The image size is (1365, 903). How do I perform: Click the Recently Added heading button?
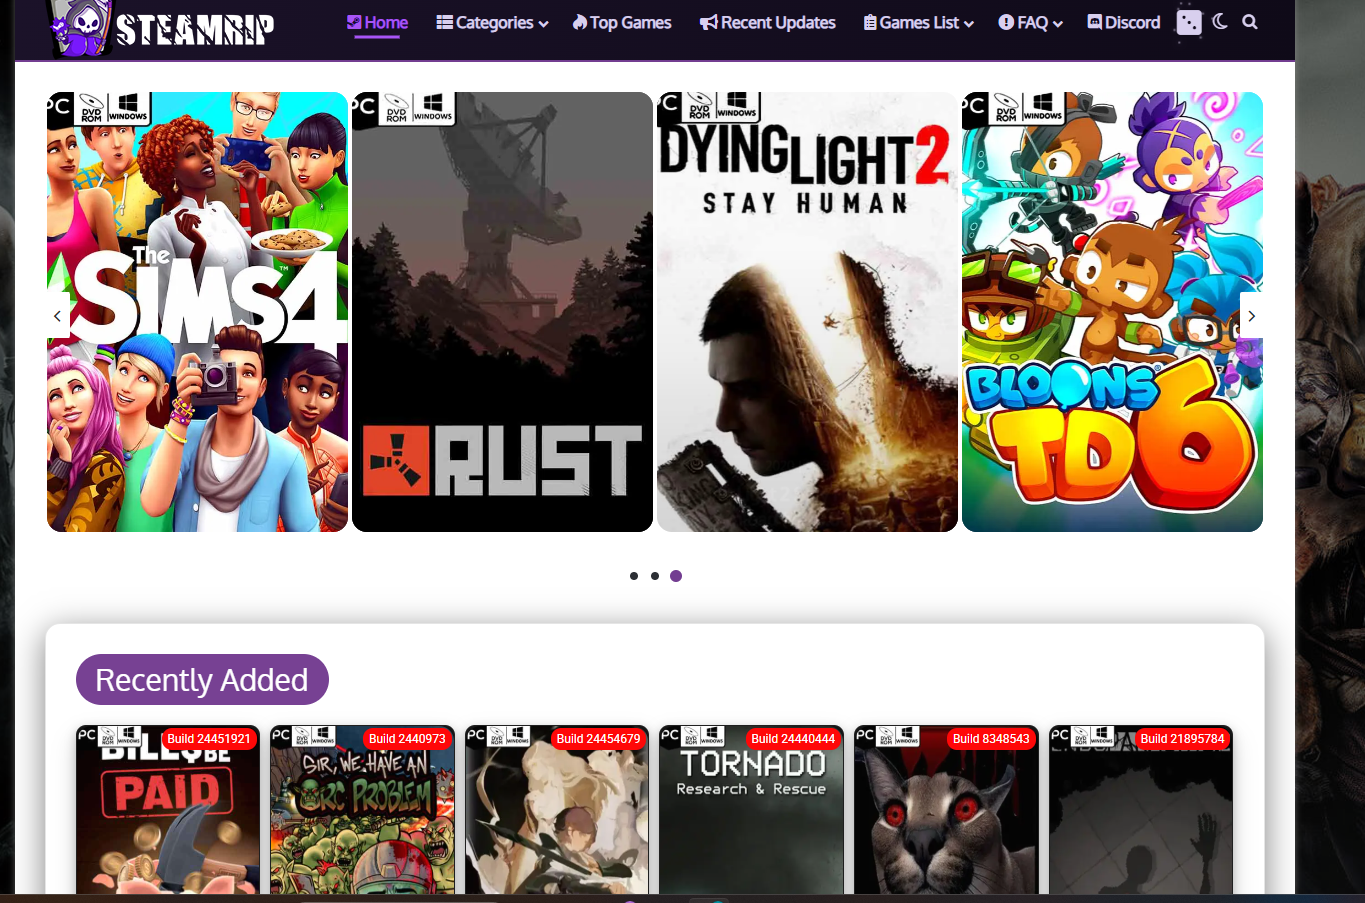click(202, 680)
